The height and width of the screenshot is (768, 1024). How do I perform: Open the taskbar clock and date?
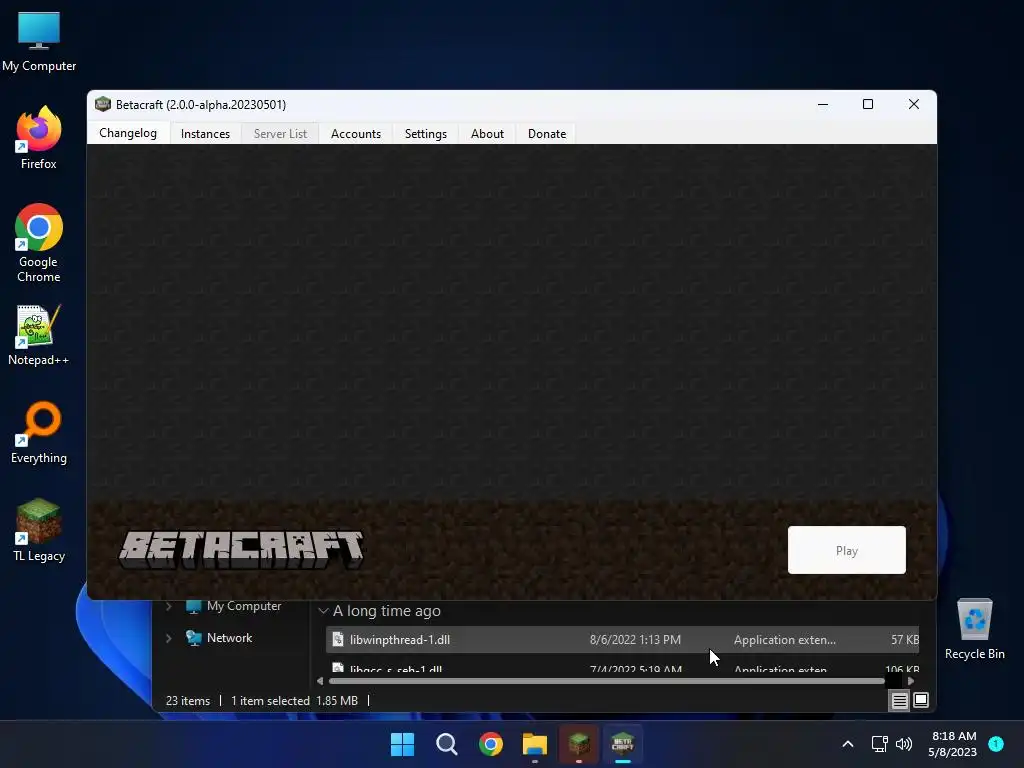[953, 744]
